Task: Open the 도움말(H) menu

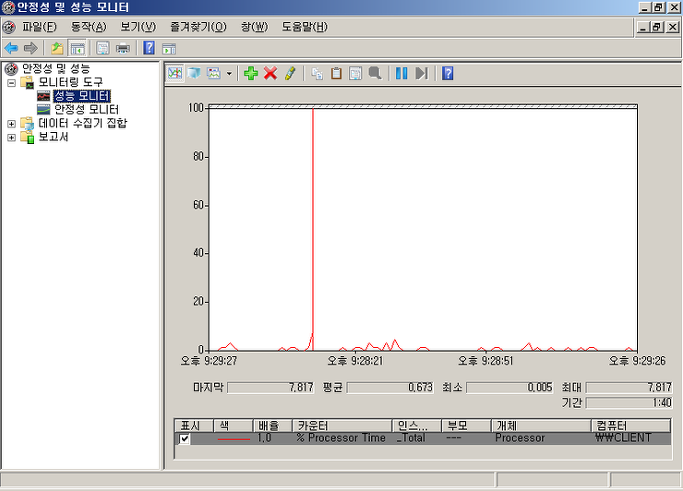Action: (x=304, y=27)
